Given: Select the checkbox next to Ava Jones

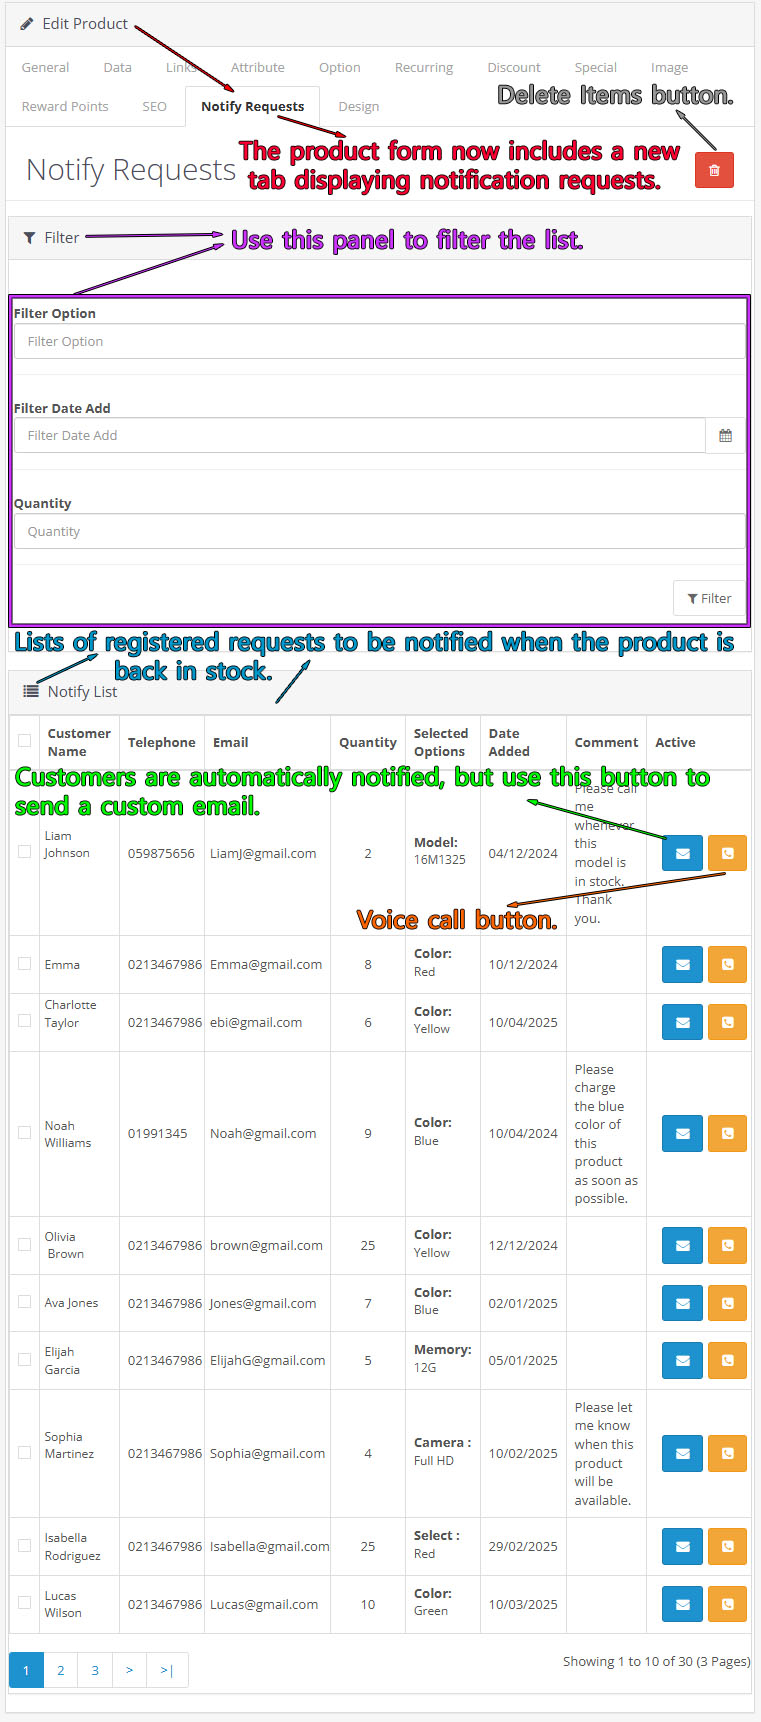Looking at the screenshot, I should point(24,1302).
